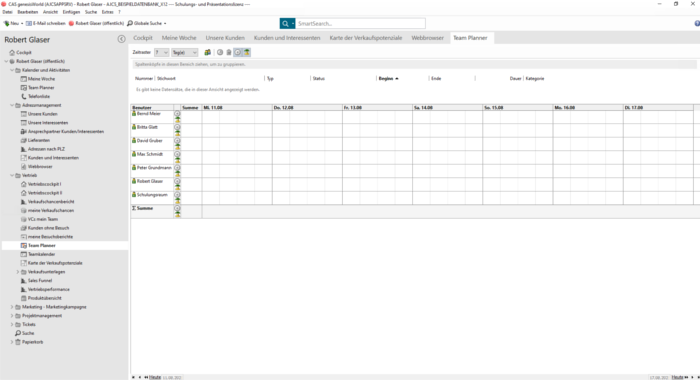Click the Mi. 11.08 day column header
The image size is (700, 380).
[x=237, y=108]
